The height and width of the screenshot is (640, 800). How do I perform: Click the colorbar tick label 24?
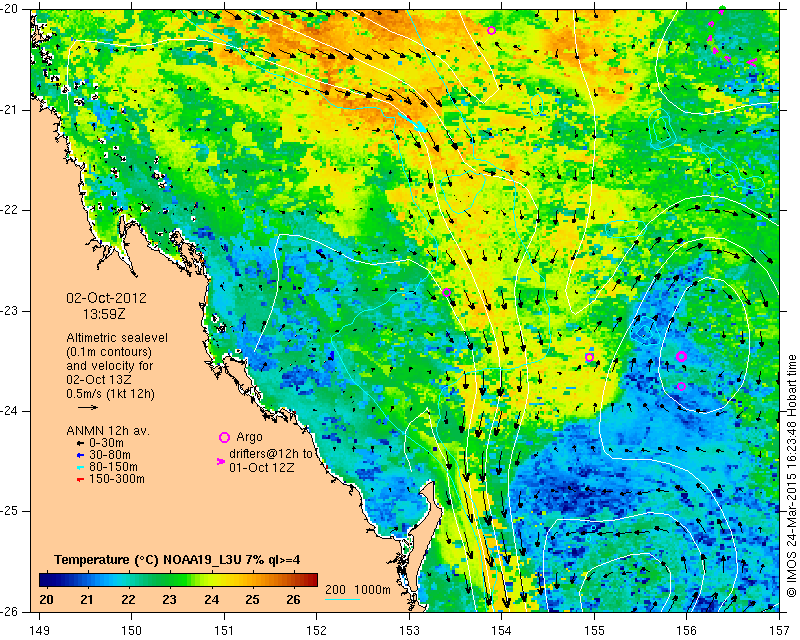pos(211,599)
